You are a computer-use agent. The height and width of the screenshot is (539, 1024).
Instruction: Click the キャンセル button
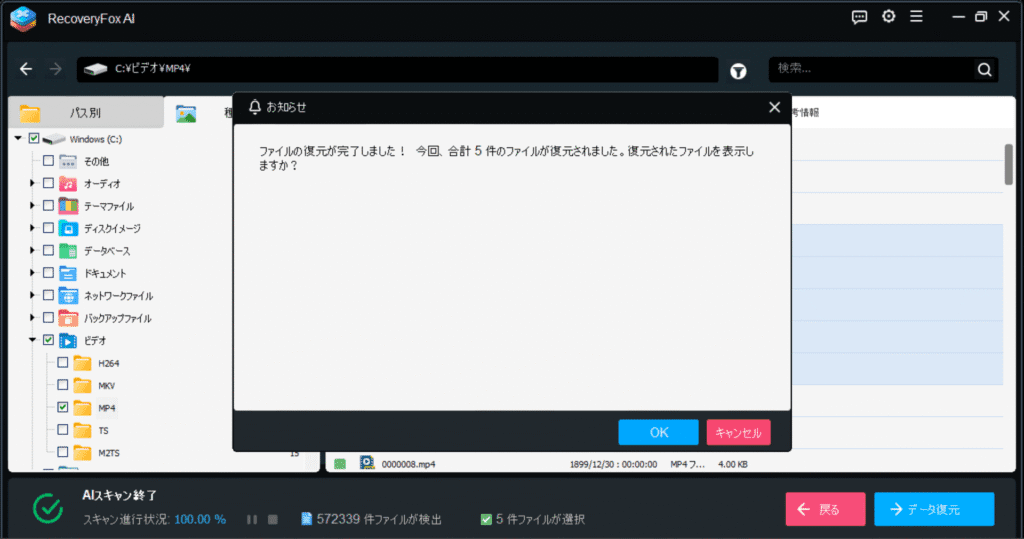(x=739, y=433)
